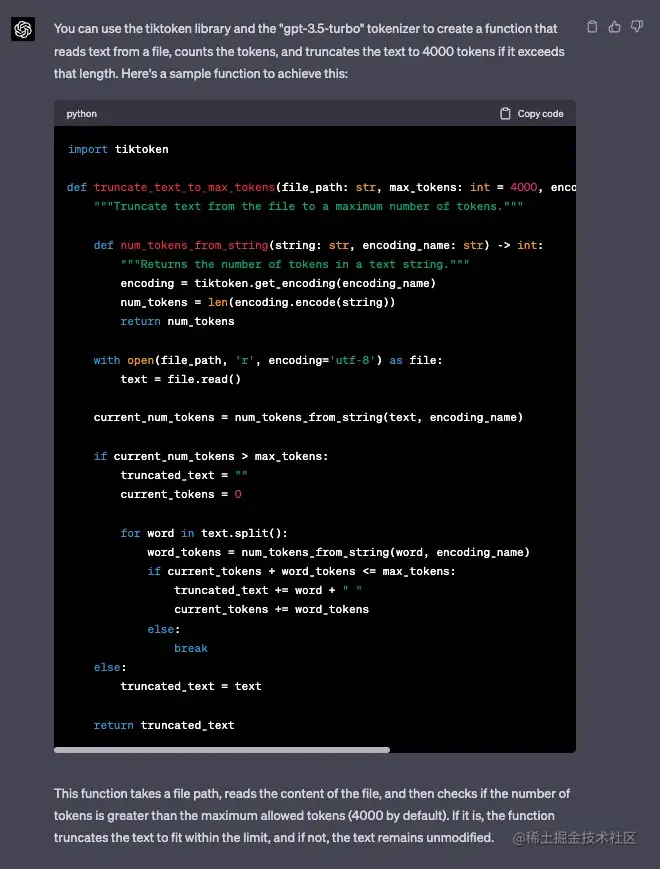This screenshot has width=660, height=869.
Task: Copy the response using clipboard icon
Action: pyautogui.click(x=592, y=27)
